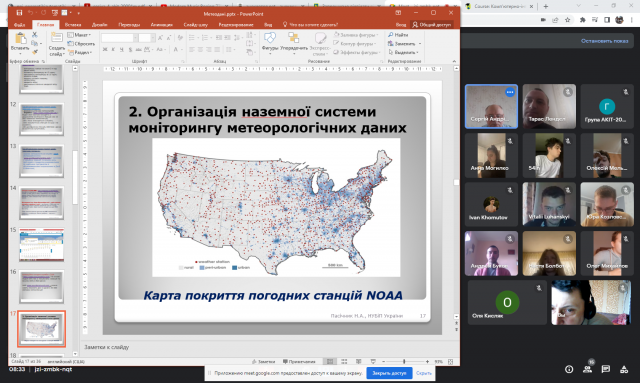Click the blue 'Закрыть доступ' button
This screenshot has width=640, height=383.
[389, 373]
